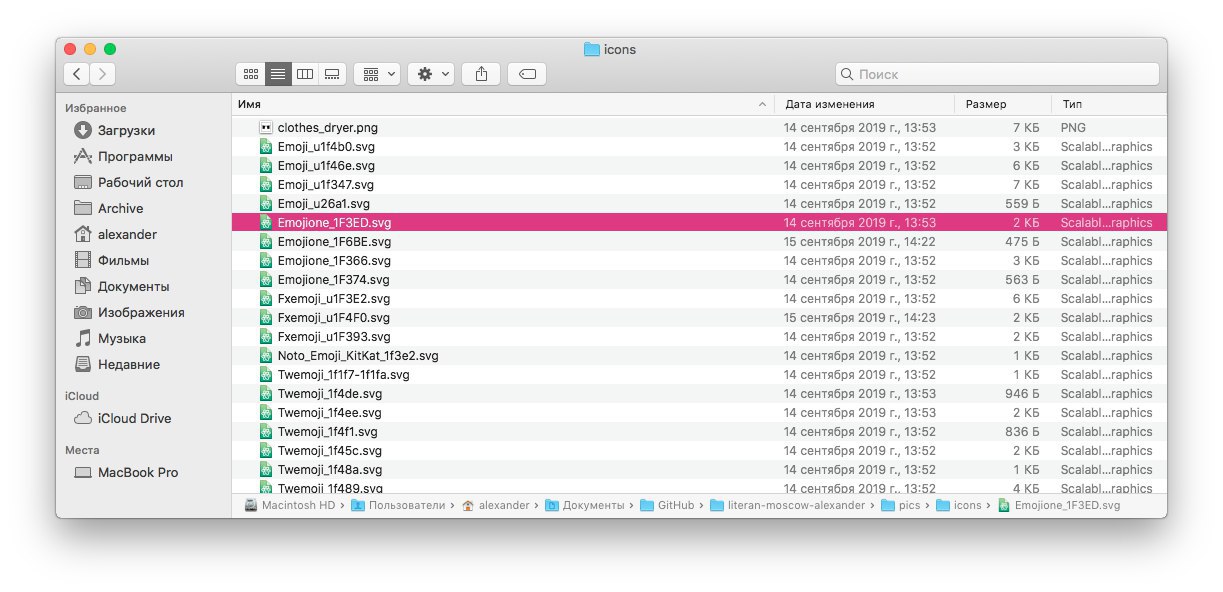Select the clothes_dryer.png file
The height and width of the screenshot is (592, 1223).
pyautogui.click(x=327, y=128)
